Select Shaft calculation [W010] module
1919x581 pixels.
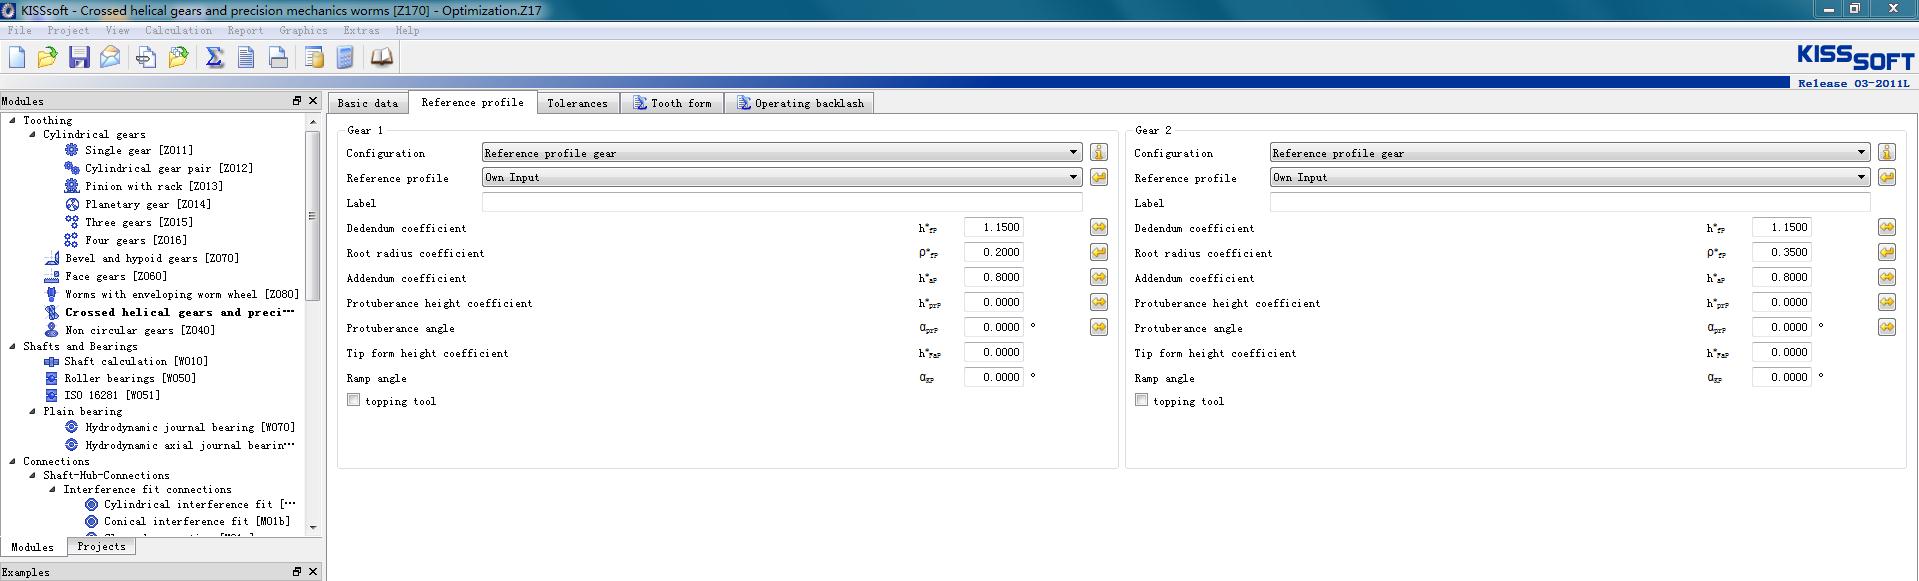click(136, 361)
